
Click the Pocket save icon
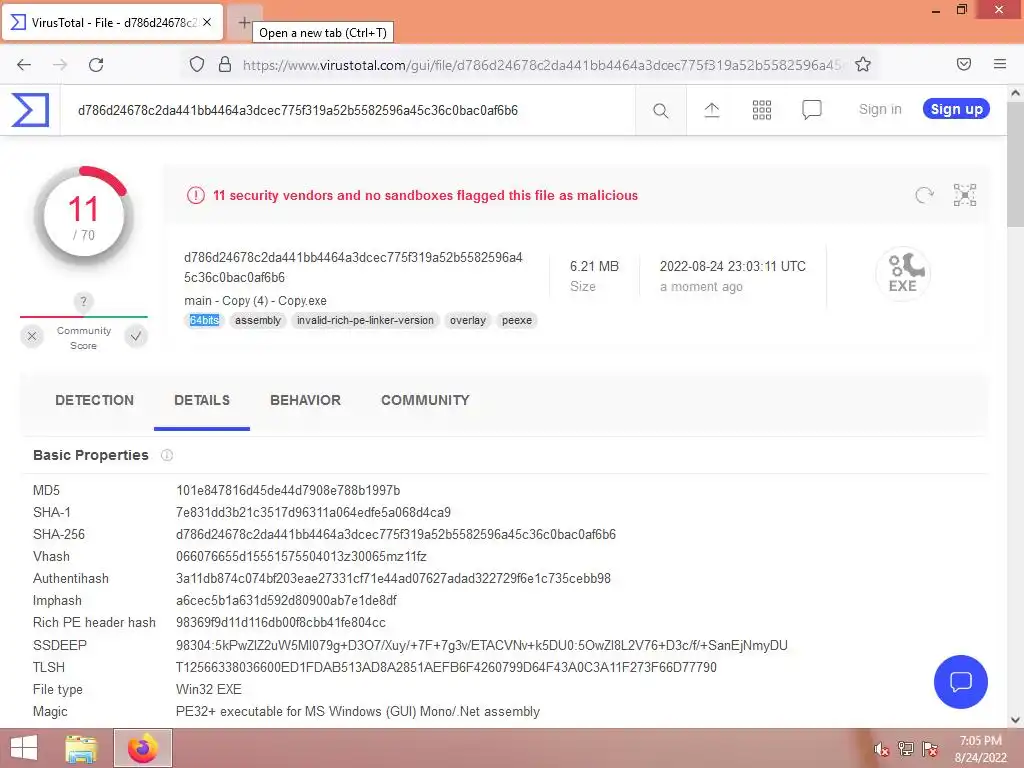(x=964, y=64)
